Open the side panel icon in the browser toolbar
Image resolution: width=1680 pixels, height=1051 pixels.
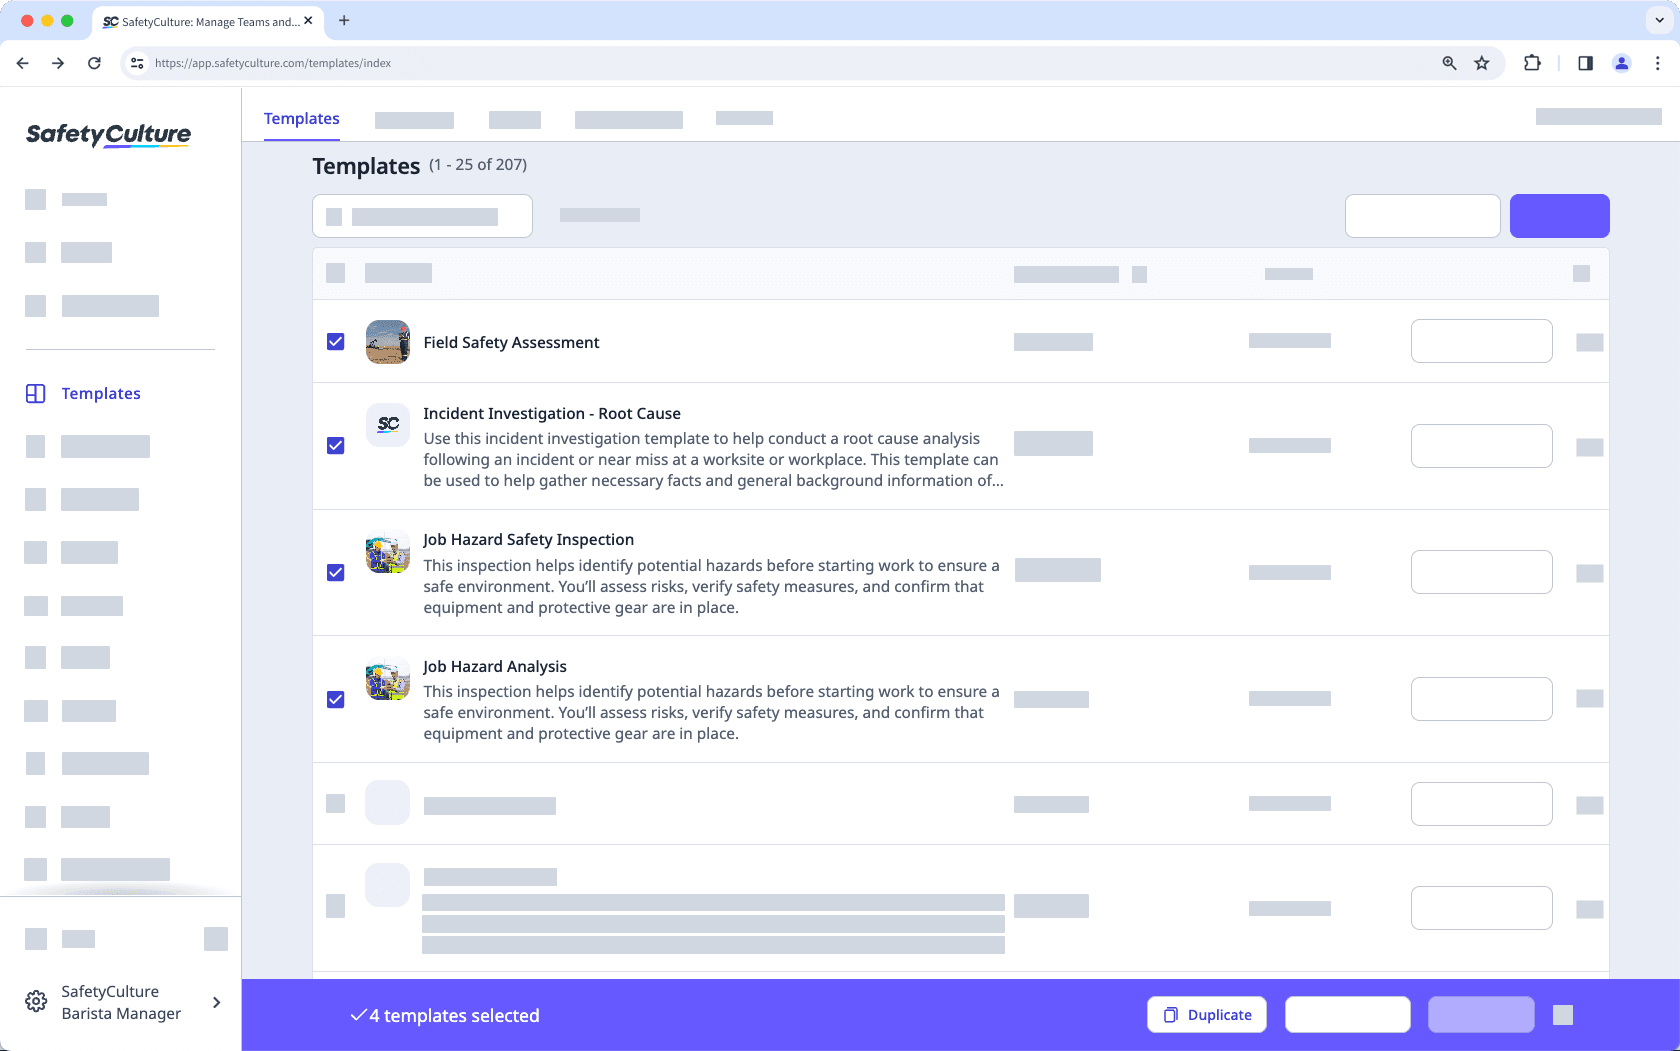(x=1585, y=63)
